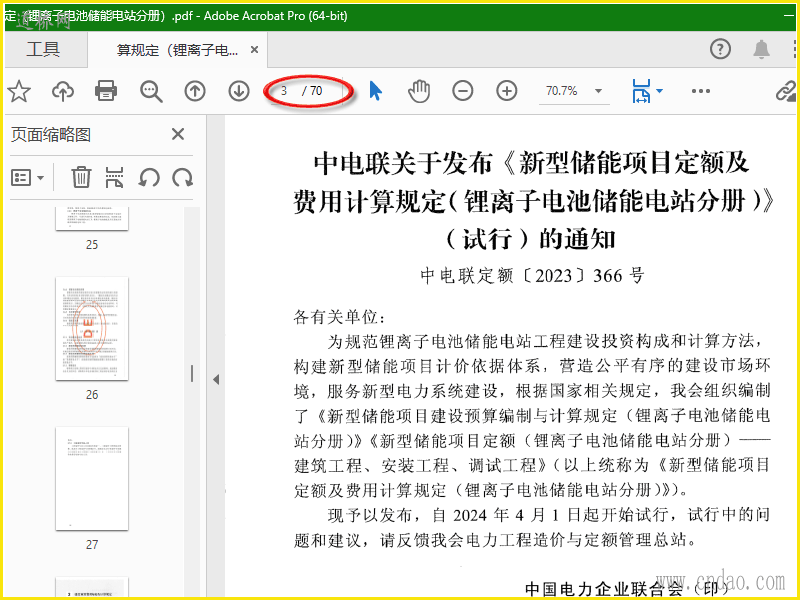Zoom out with minus button

pos(463,91)
